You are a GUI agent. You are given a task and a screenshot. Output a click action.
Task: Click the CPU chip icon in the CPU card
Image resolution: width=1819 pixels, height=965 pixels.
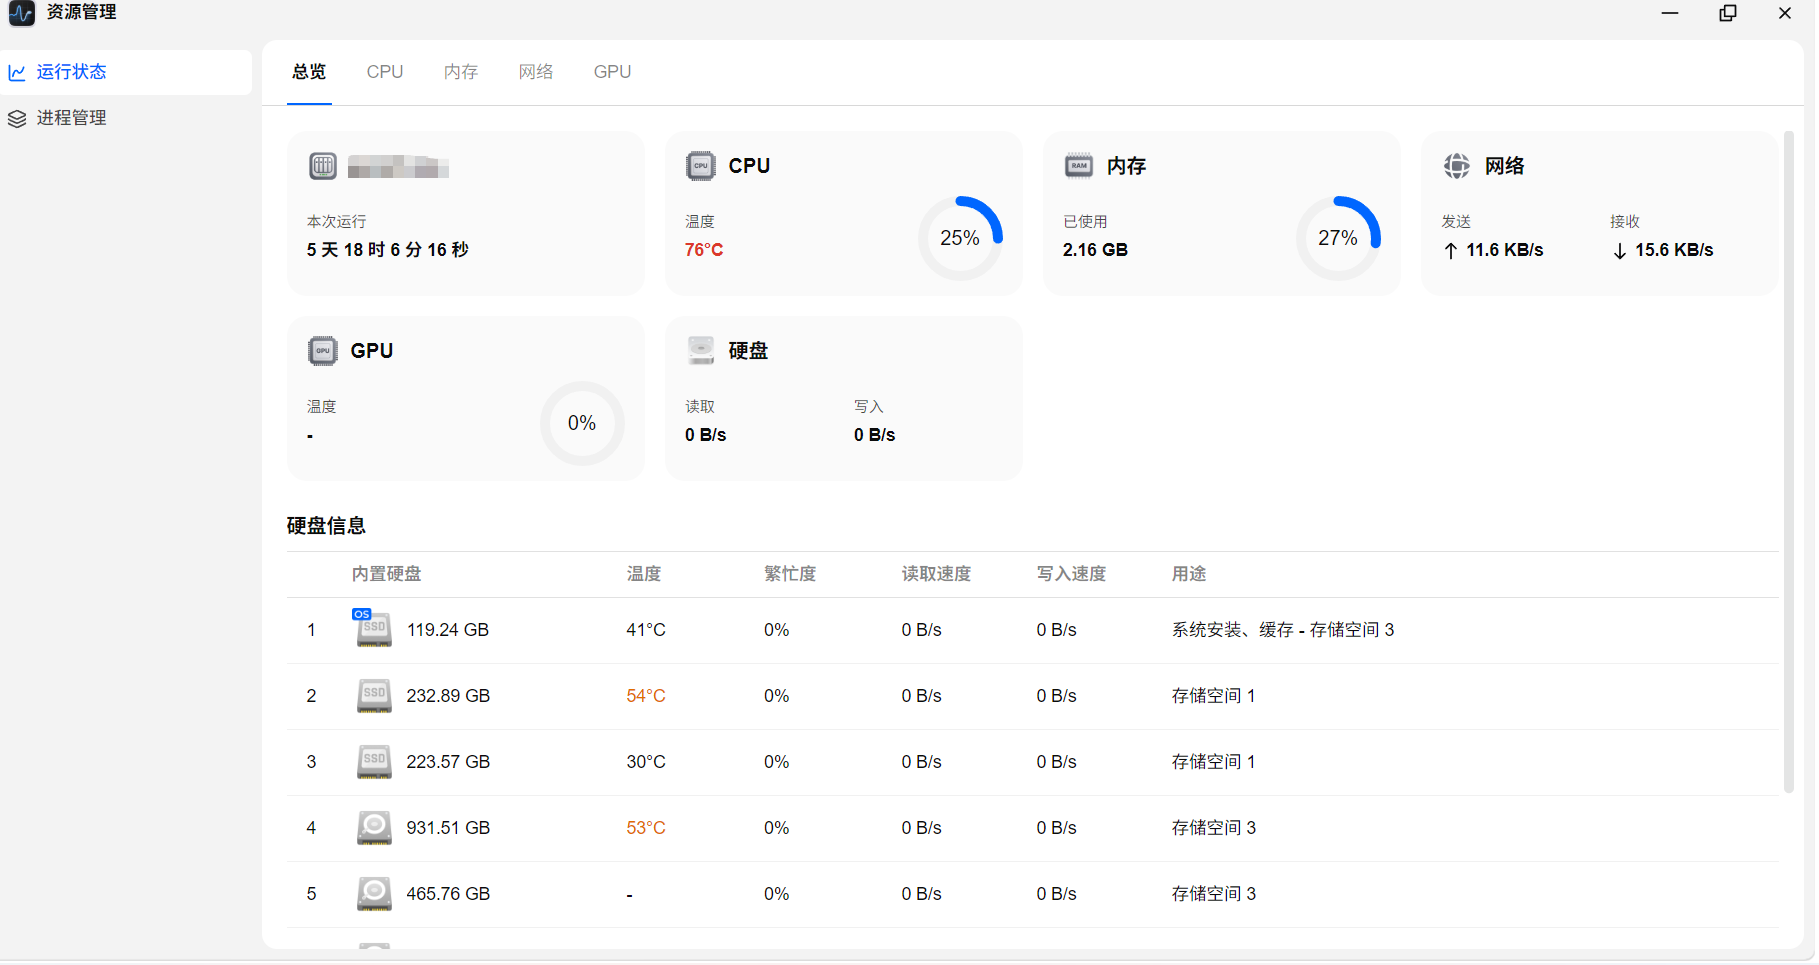click(701, 166)
